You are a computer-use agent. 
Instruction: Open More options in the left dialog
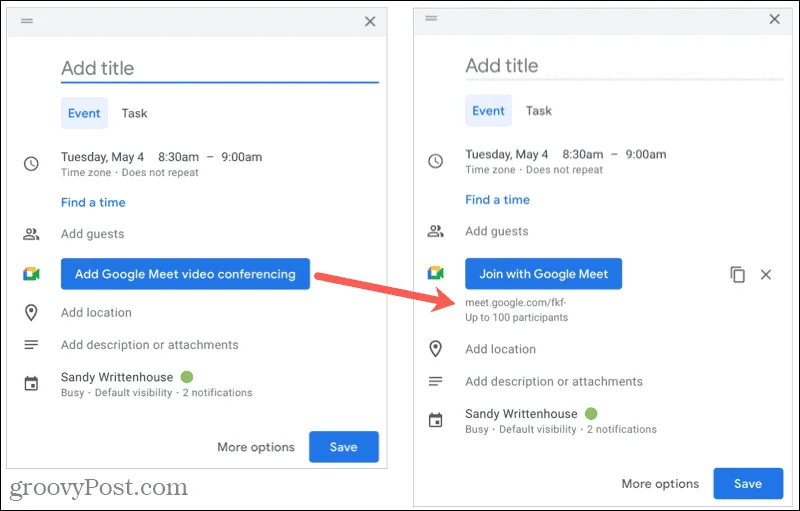pyautogui.click(x=256, y=447)
